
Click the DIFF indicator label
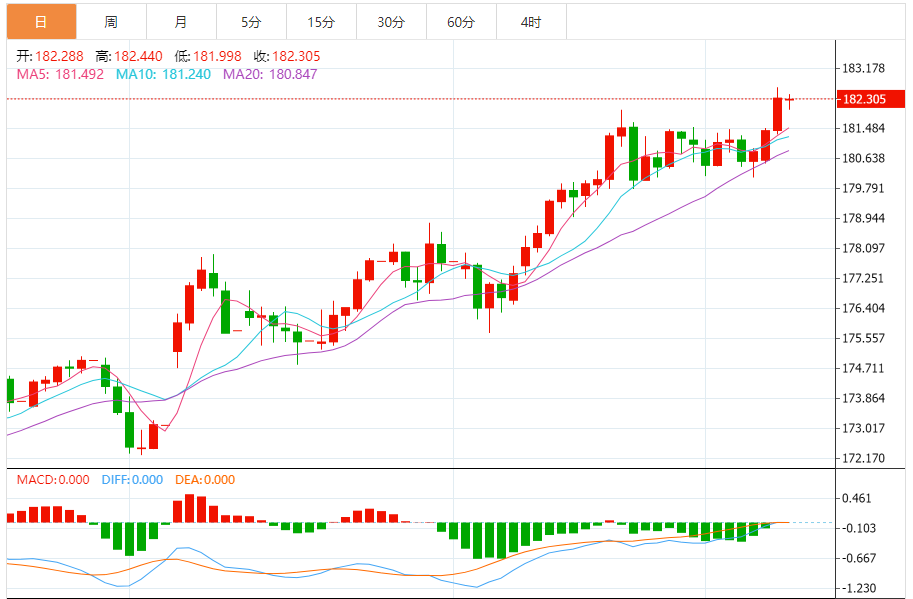132,480
